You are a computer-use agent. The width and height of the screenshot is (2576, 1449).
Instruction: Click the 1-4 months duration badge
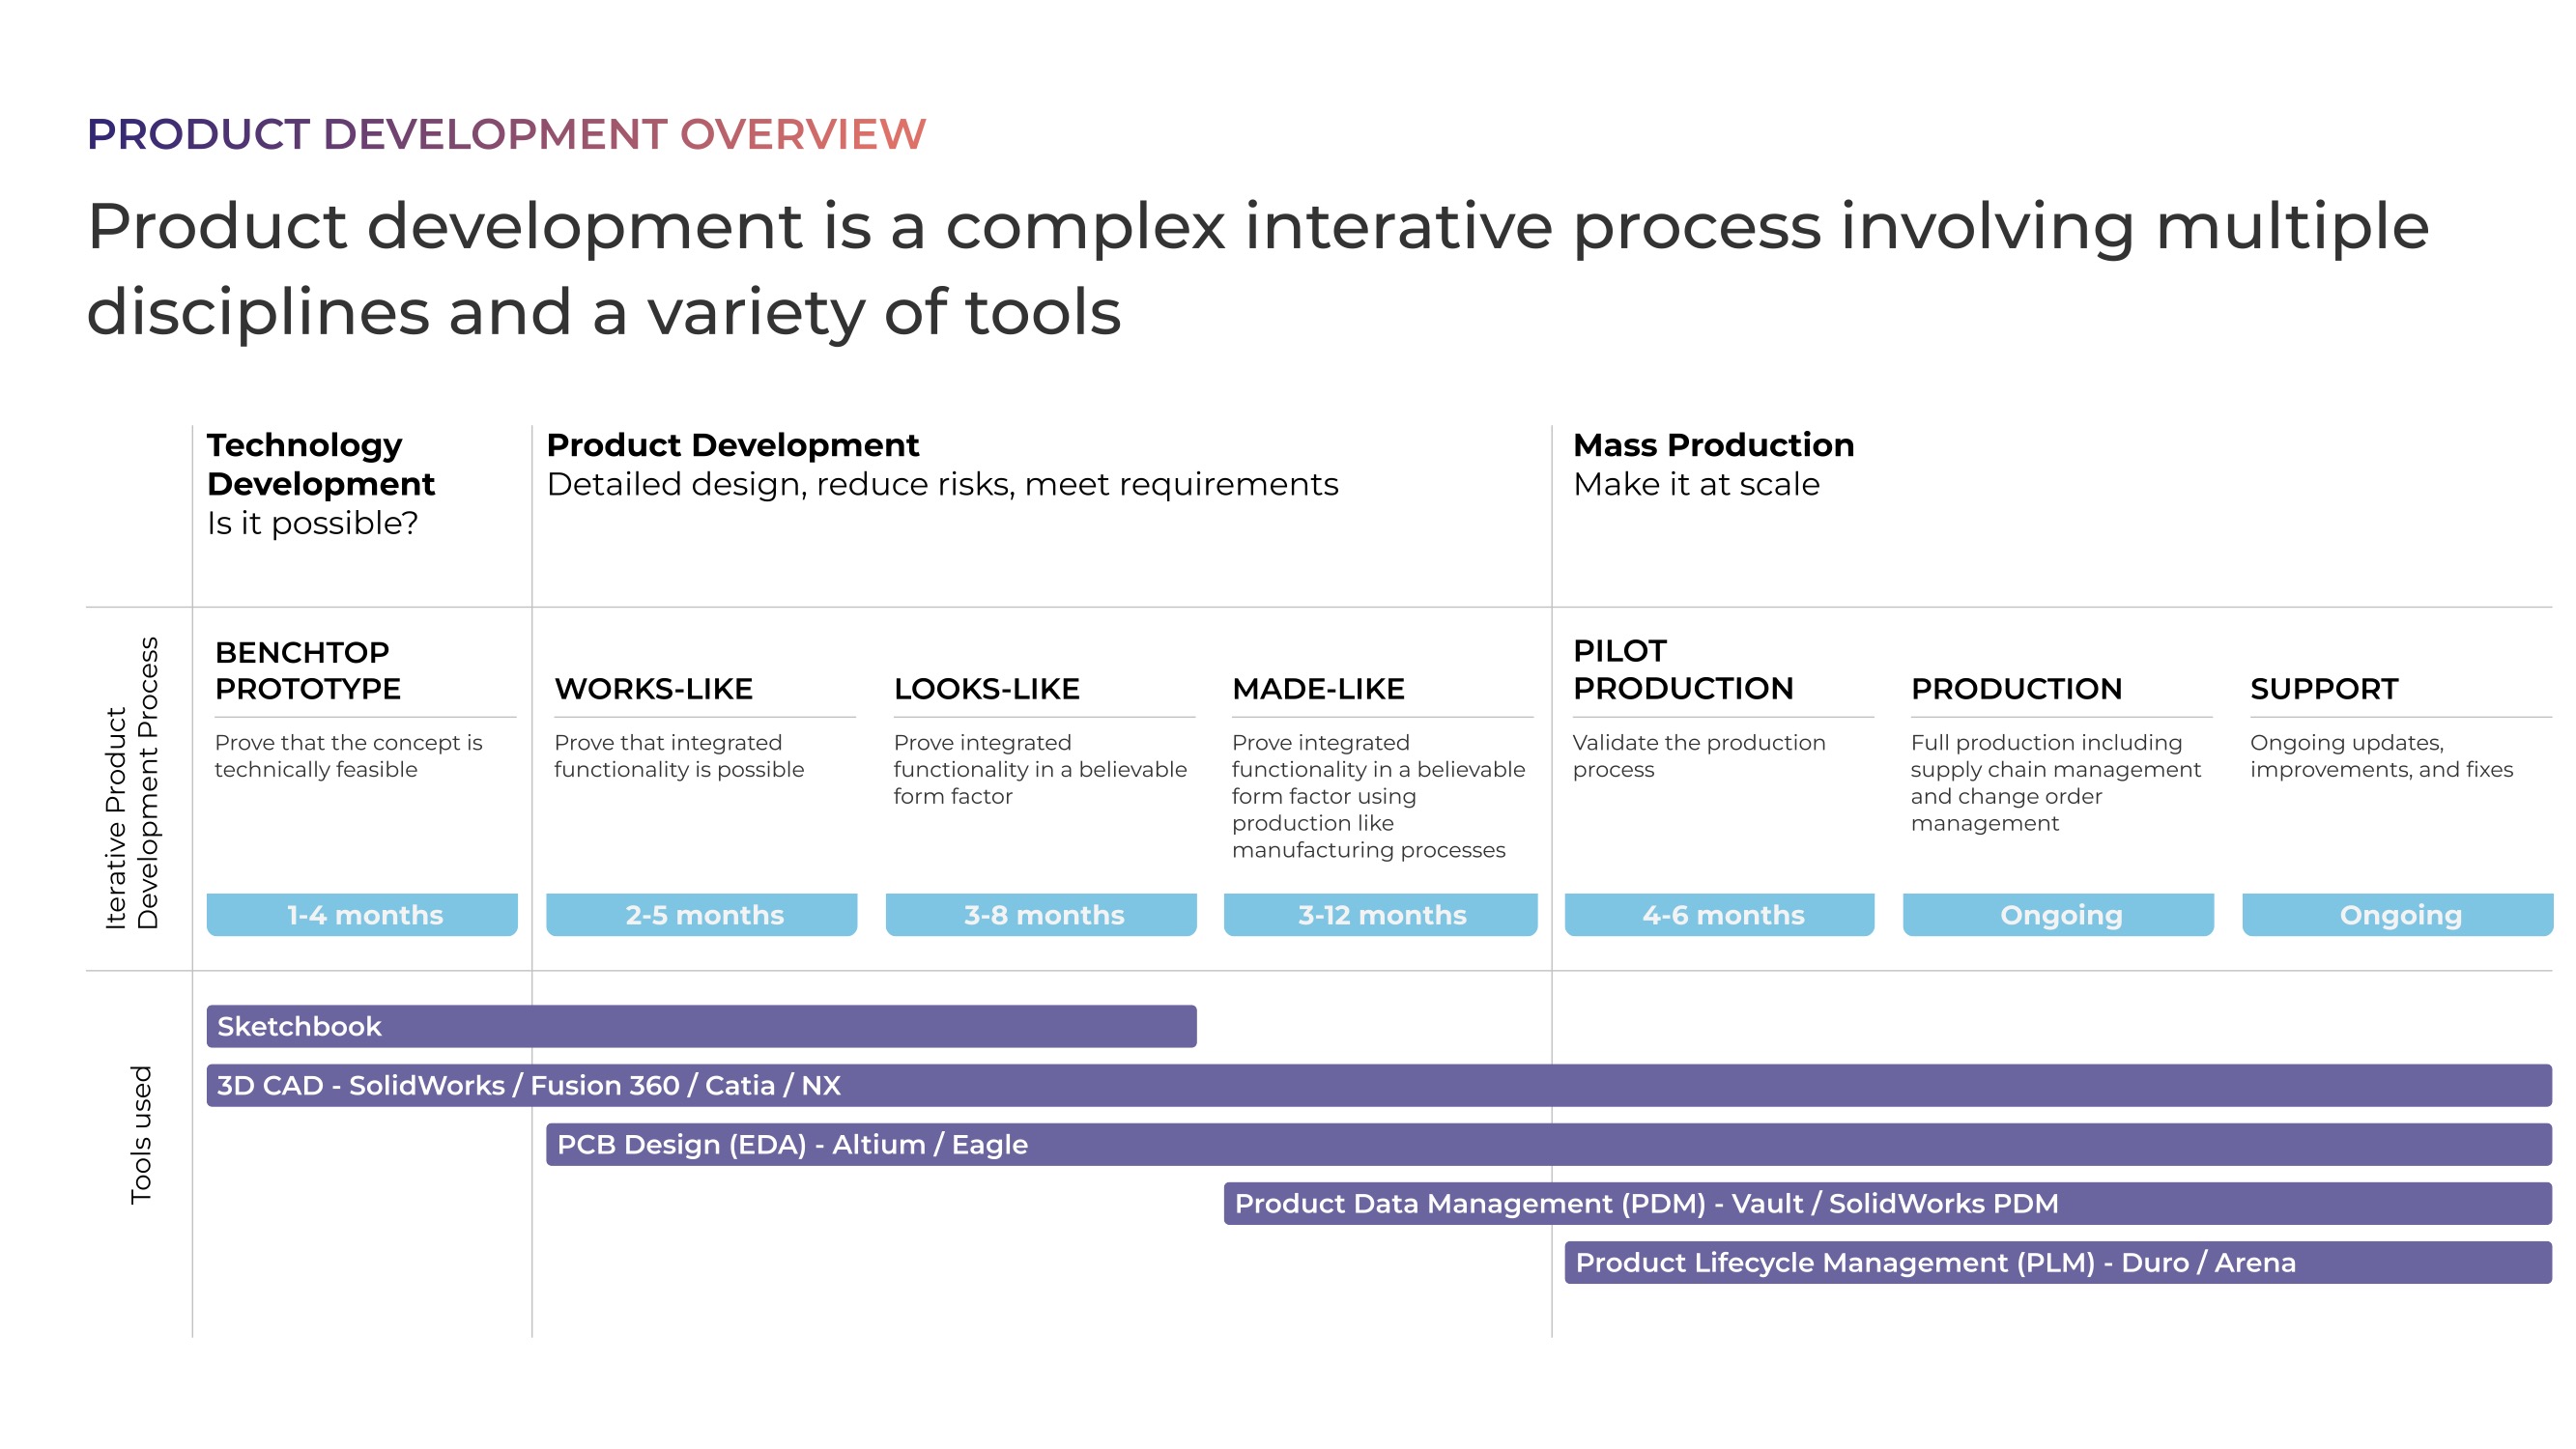pyautogui.click(x=362, y=914)
